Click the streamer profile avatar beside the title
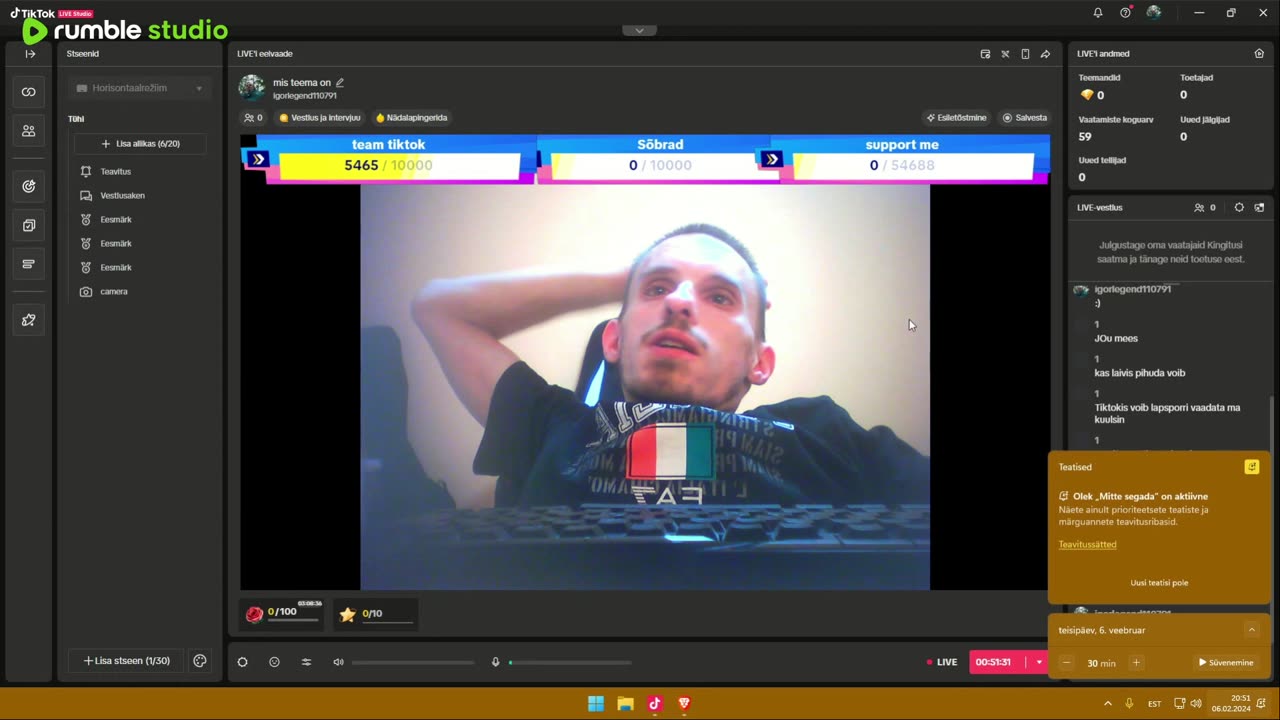1280x720 pixels. point(251,88)
